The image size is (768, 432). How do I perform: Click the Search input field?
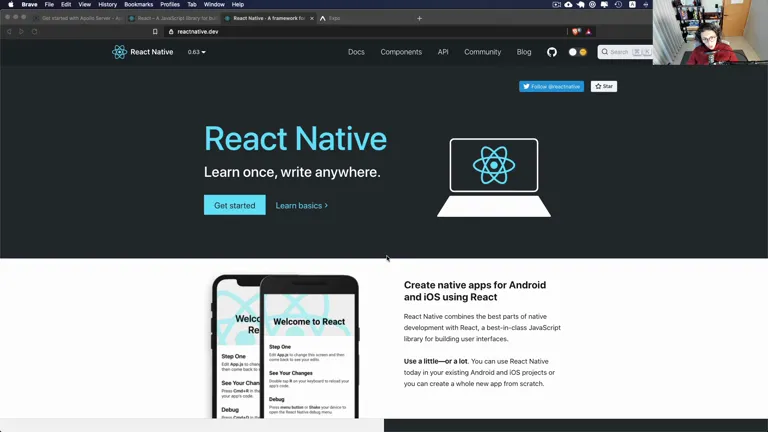coord(625,52)
